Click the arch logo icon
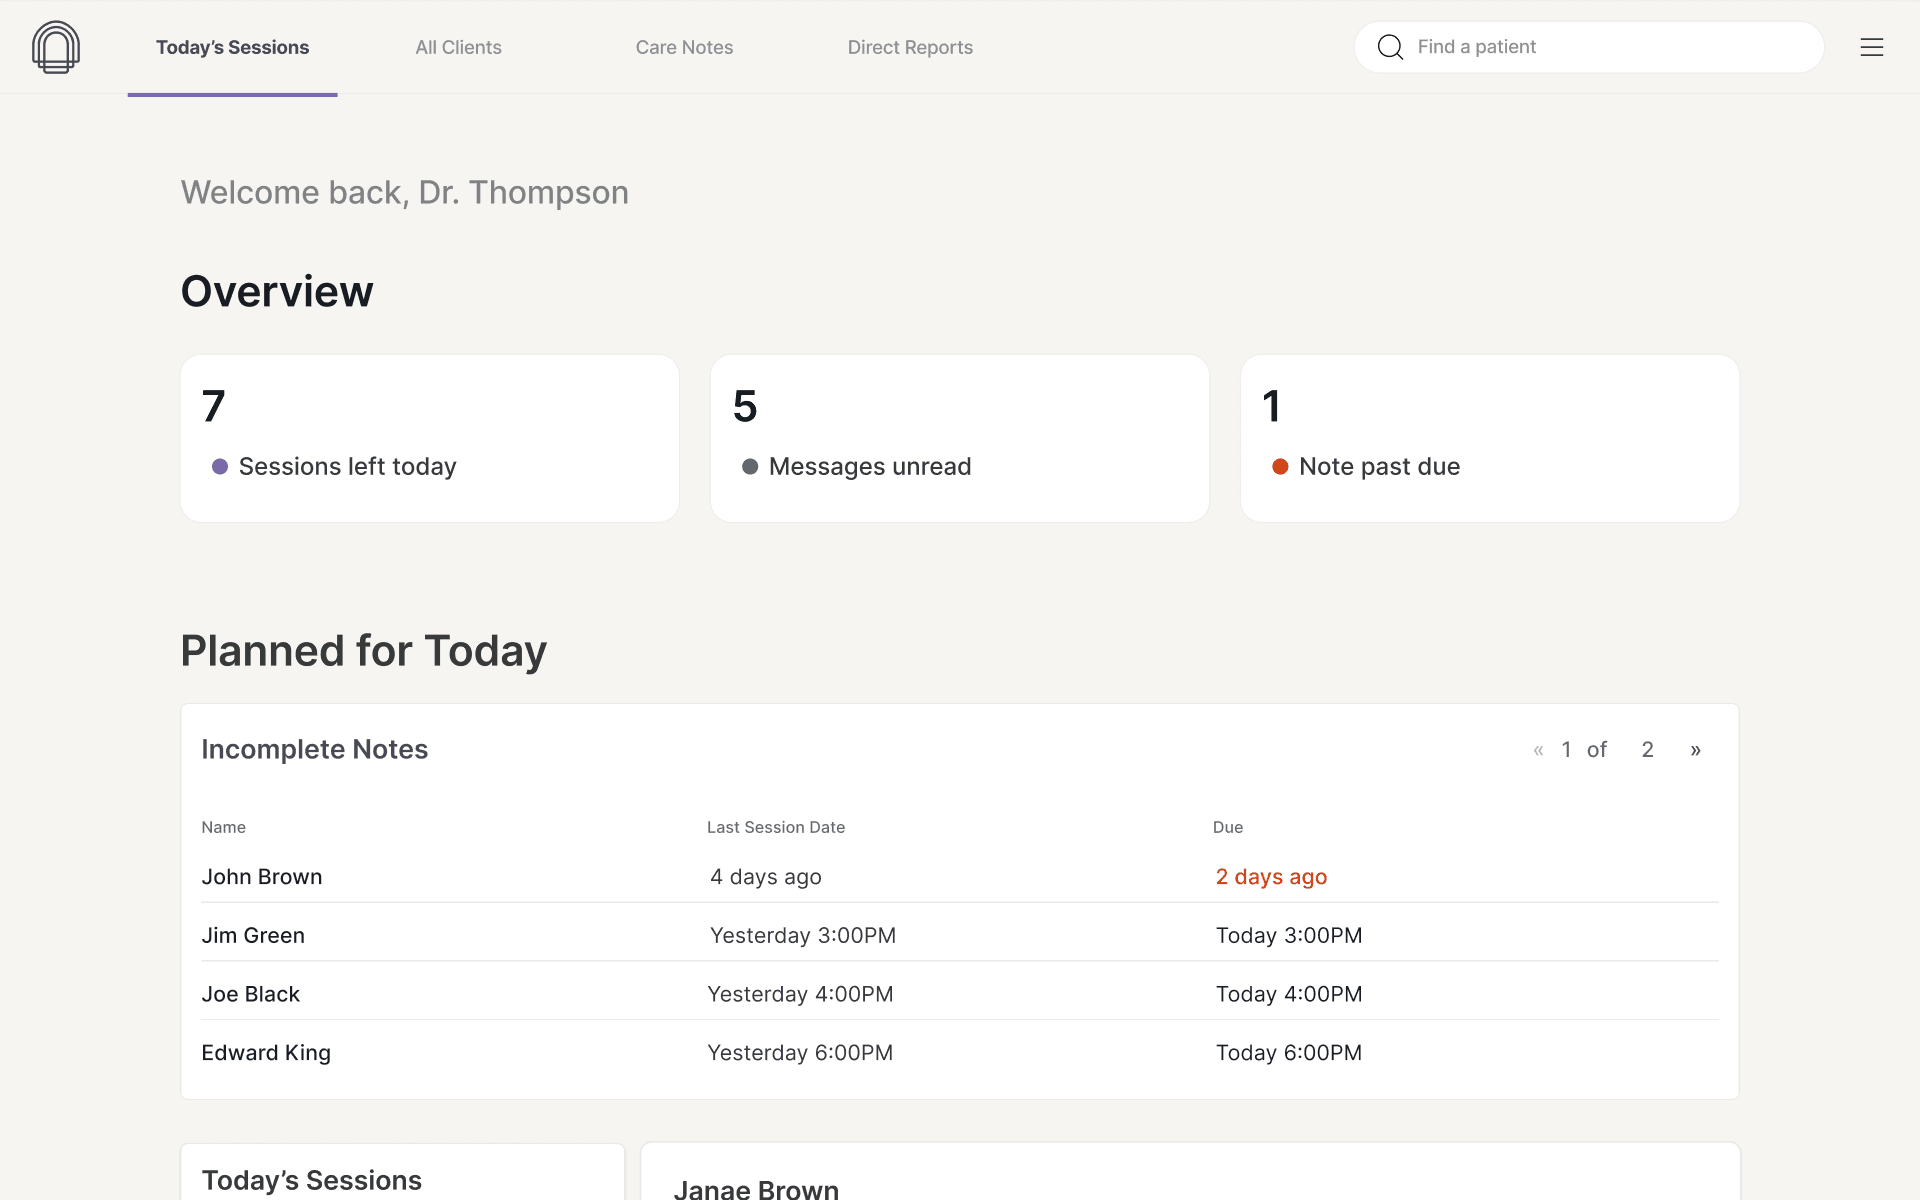Screen dimensions: 1920x1200 [x=56, y=47]
